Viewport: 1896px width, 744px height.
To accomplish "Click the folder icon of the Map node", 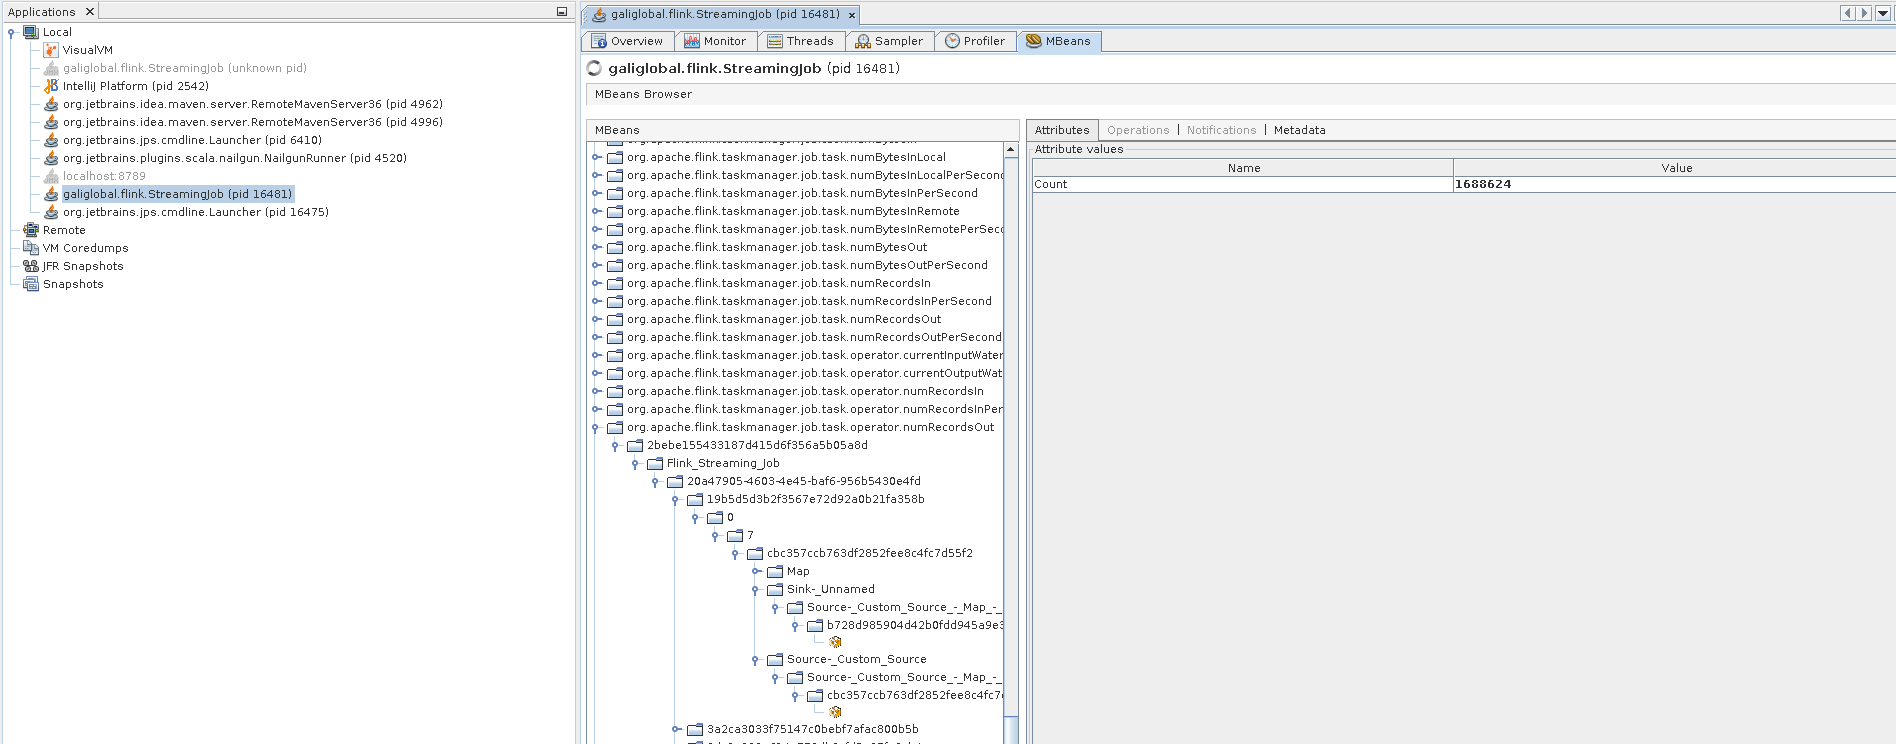I will (775, 572).
